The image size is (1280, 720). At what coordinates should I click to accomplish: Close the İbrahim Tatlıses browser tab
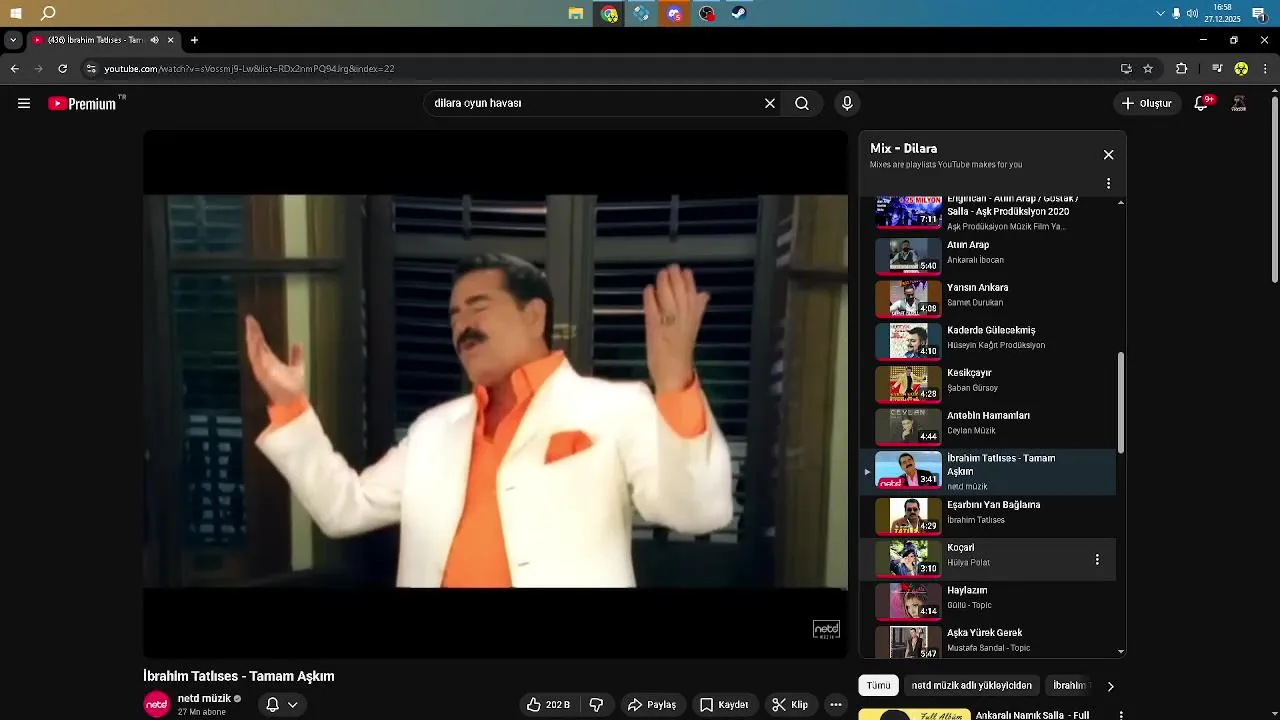point(171,40)
